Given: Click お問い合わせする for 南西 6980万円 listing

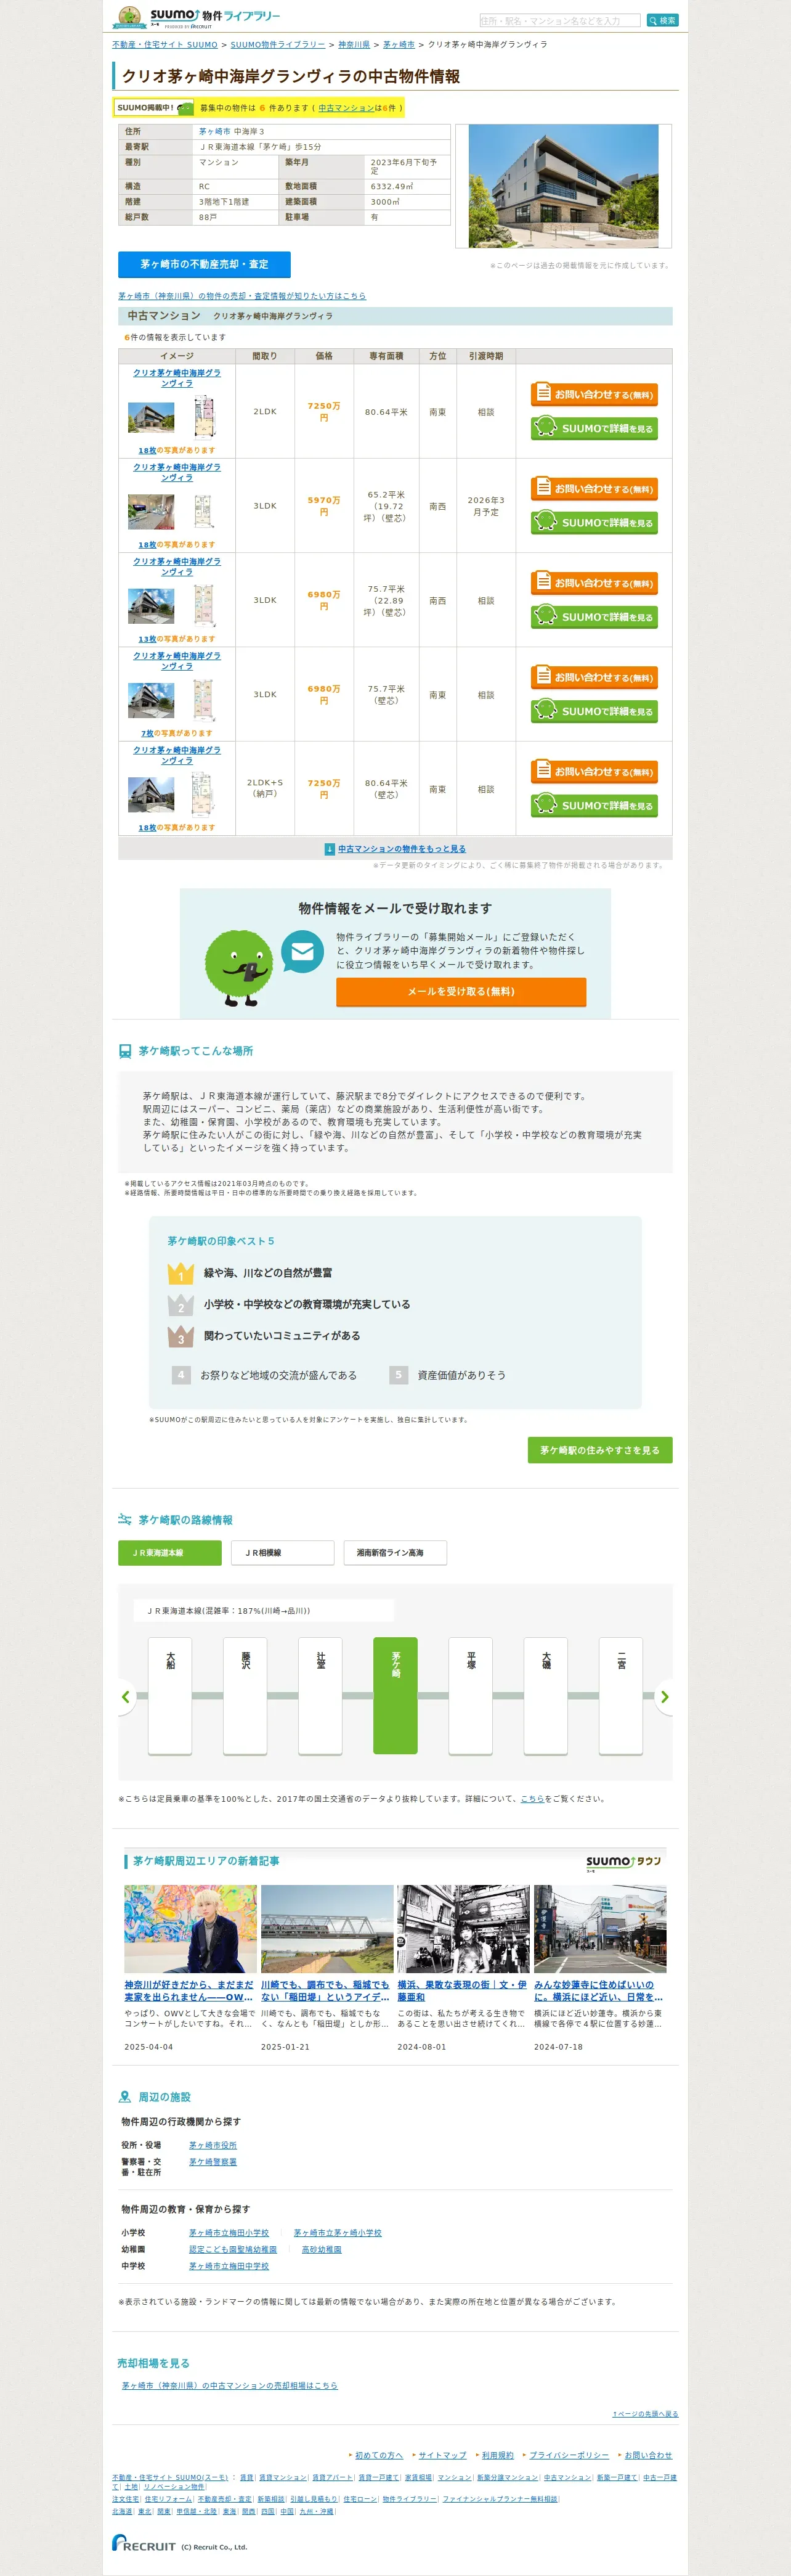Looking at the screenshot, I should 594,583.
